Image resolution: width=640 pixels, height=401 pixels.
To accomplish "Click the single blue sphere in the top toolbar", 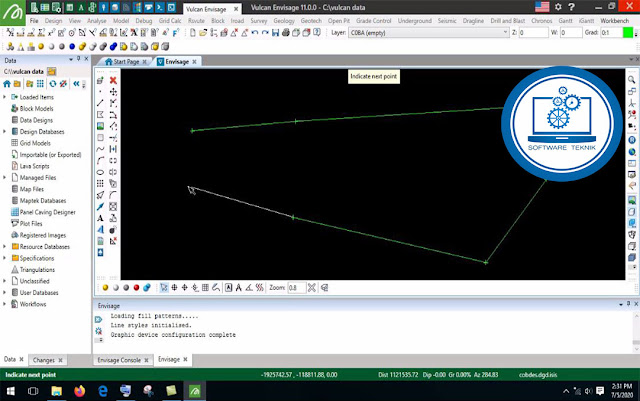I will 72,47.
